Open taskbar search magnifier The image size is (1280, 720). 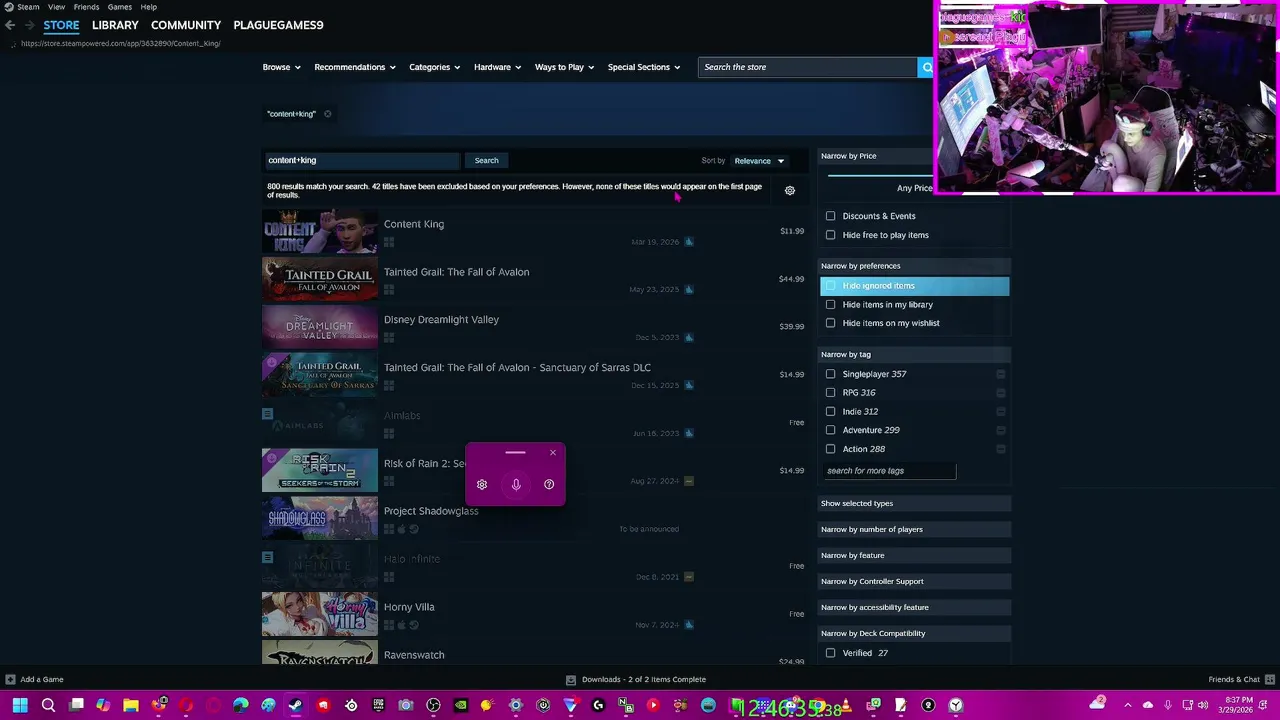[48, 705]
